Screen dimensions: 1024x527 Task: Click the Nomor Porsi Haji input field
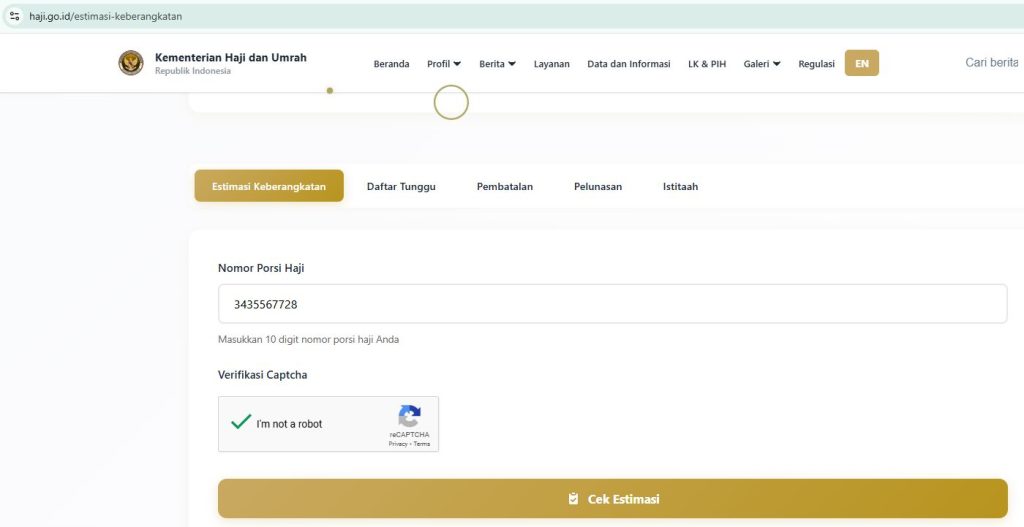612,304
